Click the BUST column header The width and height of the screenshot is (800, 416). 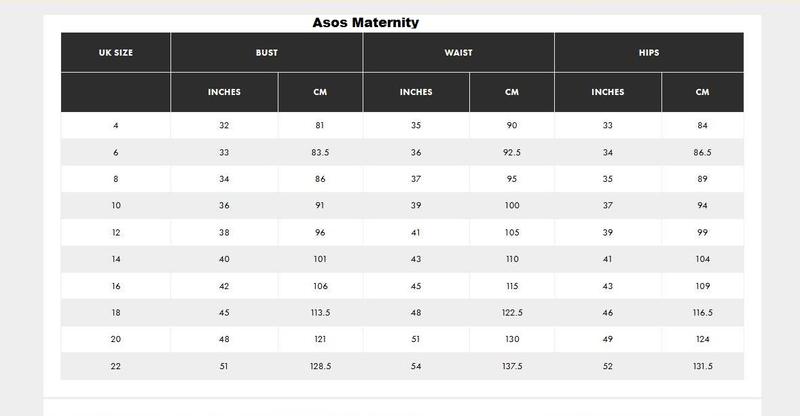(x=267, y=53)
